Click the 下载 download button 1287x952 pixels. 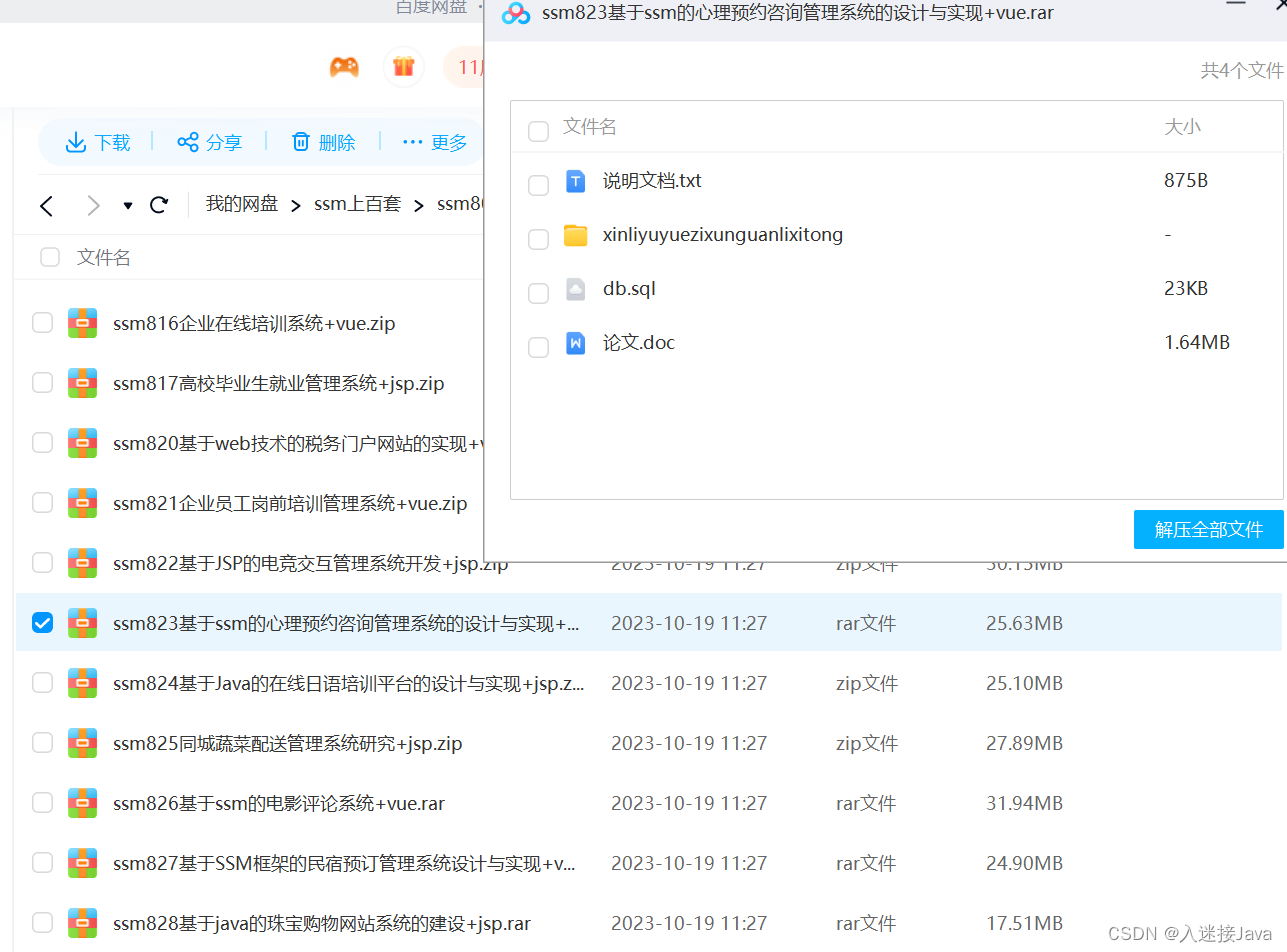(98, 143)
